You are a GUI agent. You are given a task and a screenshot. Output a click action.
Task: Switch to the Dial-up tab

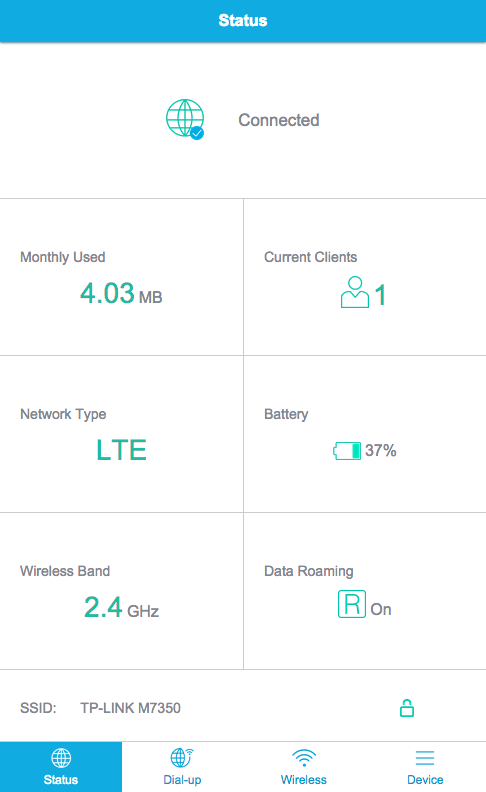tap(182, 767)
